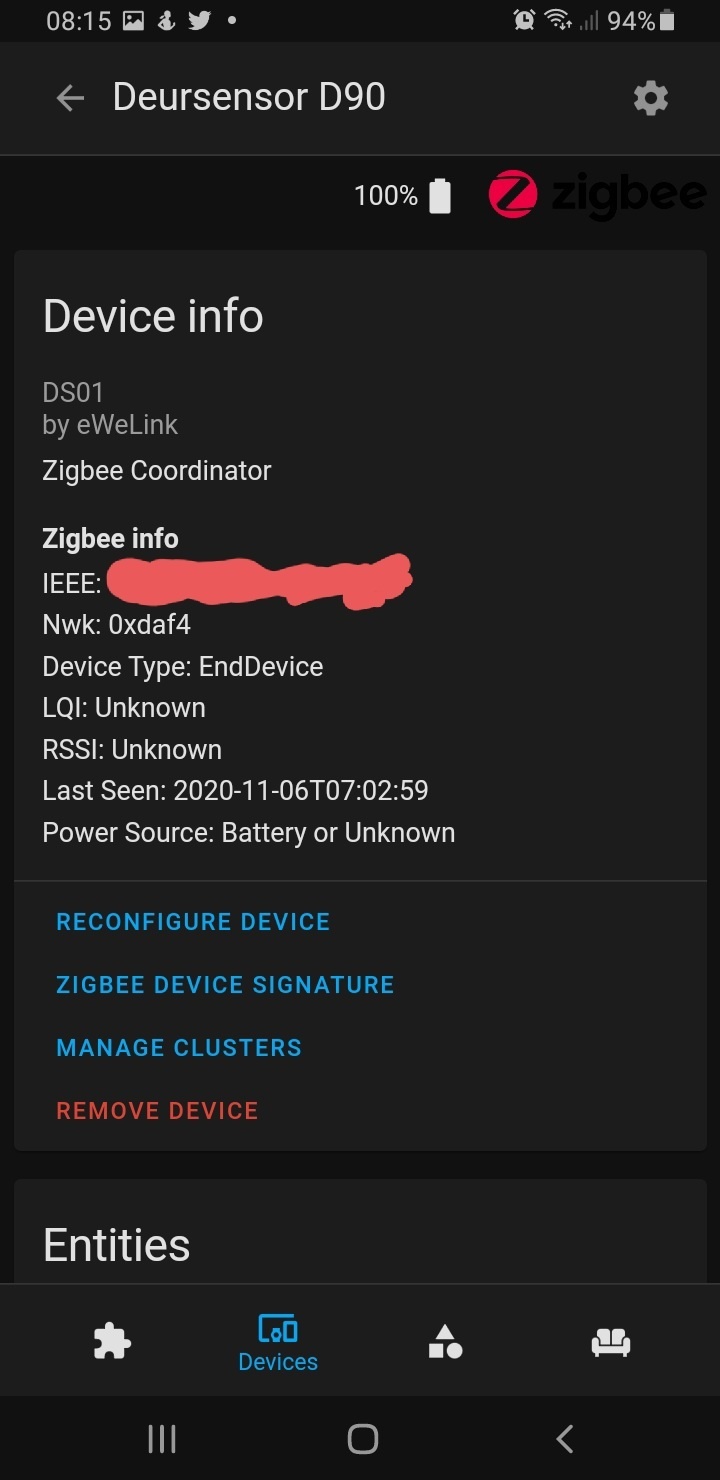Click REMOVE DEVICE
This screenshot has width=720, height=1480.
157,1111
